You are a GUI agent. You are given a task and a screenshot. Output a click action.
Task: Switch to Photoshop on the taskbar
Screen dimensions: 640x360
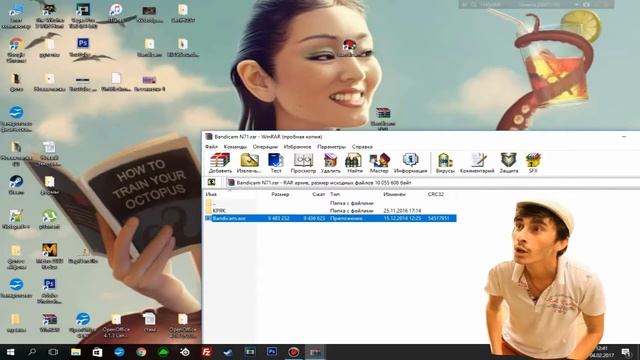point(272,352)
